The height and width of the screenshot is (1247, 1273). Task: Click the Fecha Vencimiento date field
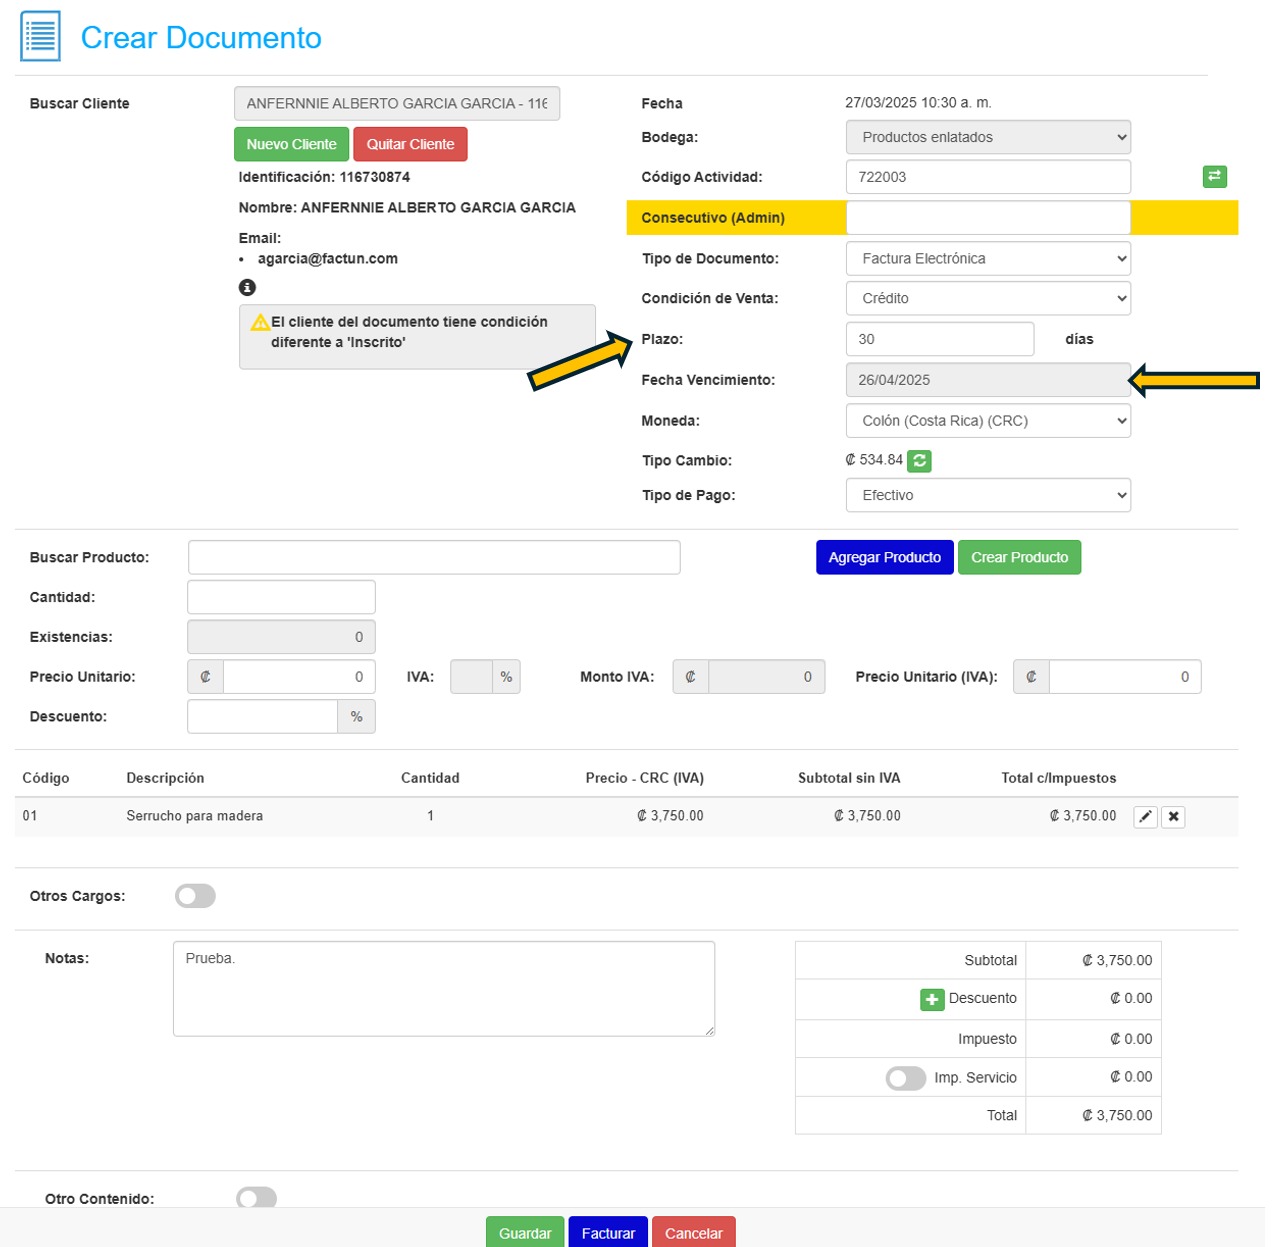(x=988, y=380)
